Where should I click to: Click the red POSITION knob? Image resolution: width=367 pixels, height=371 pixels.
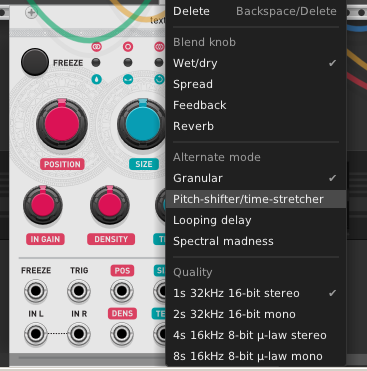62,124
